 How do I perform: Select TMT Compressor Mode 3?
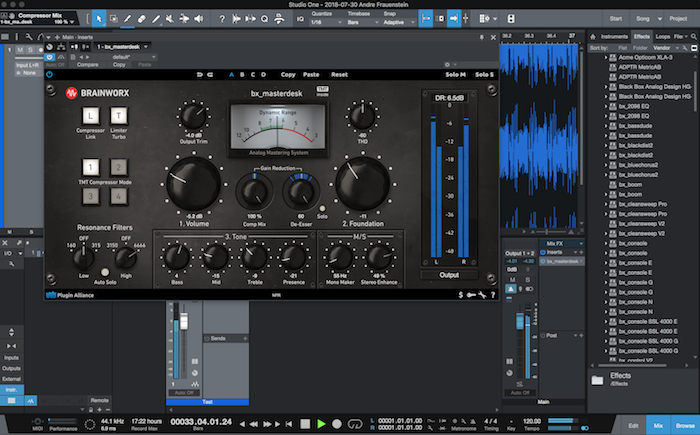(x=91, y=196)
